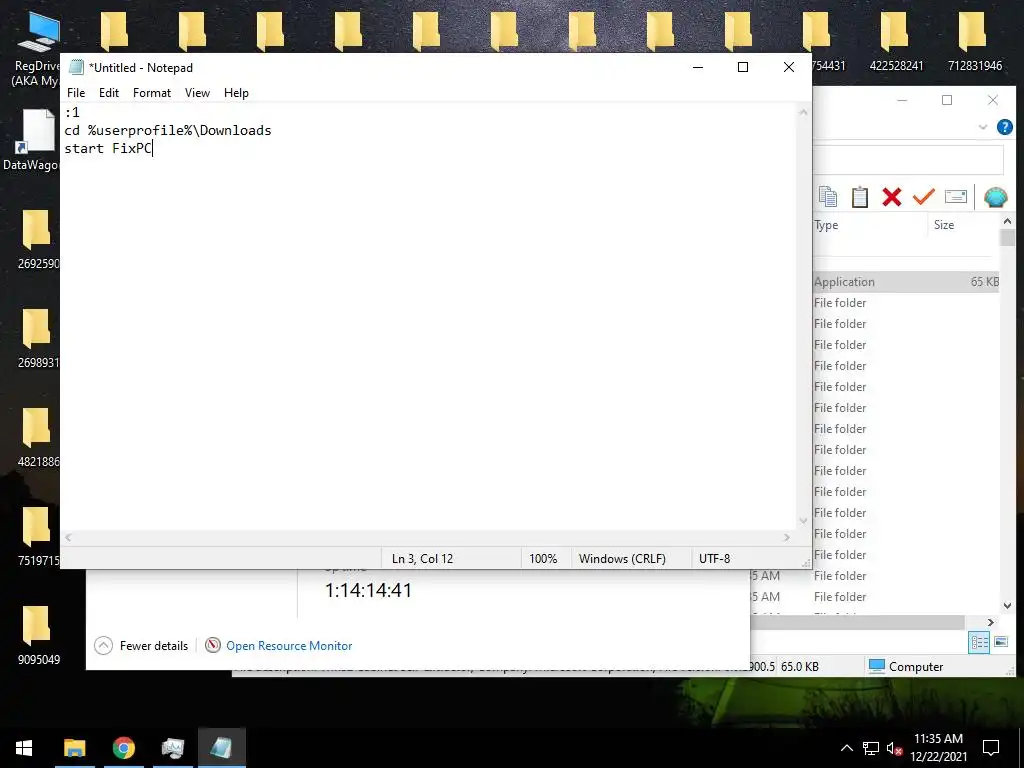Select the DataWagon desktop shortcut
The image size is (1024, 768).
pos(32,139)
